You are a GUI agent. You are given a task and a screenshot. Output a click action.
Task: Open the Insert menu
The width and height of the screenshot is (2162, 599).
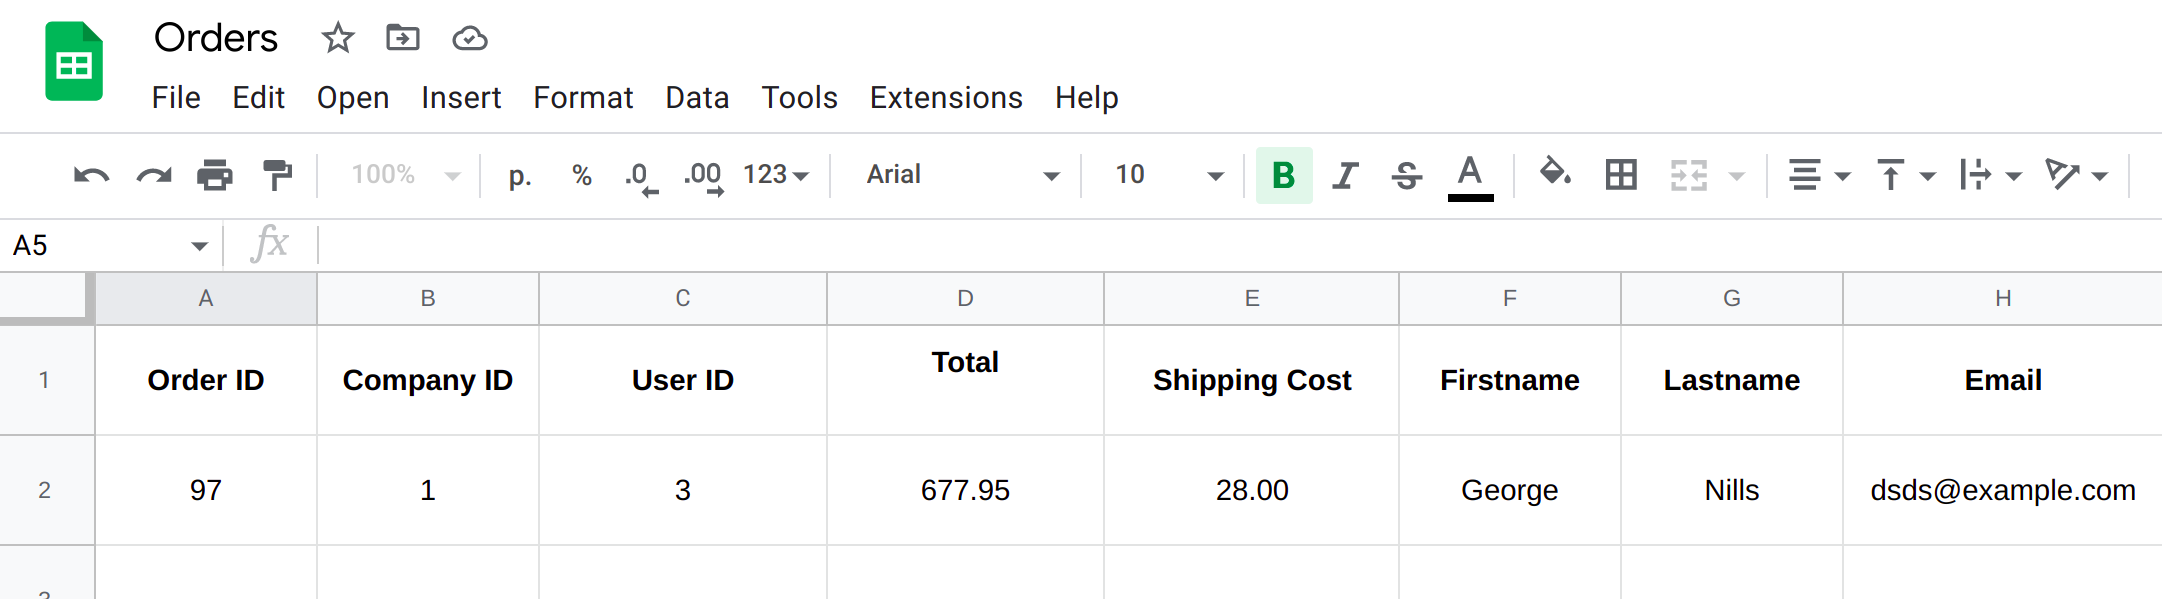point(461,98)
